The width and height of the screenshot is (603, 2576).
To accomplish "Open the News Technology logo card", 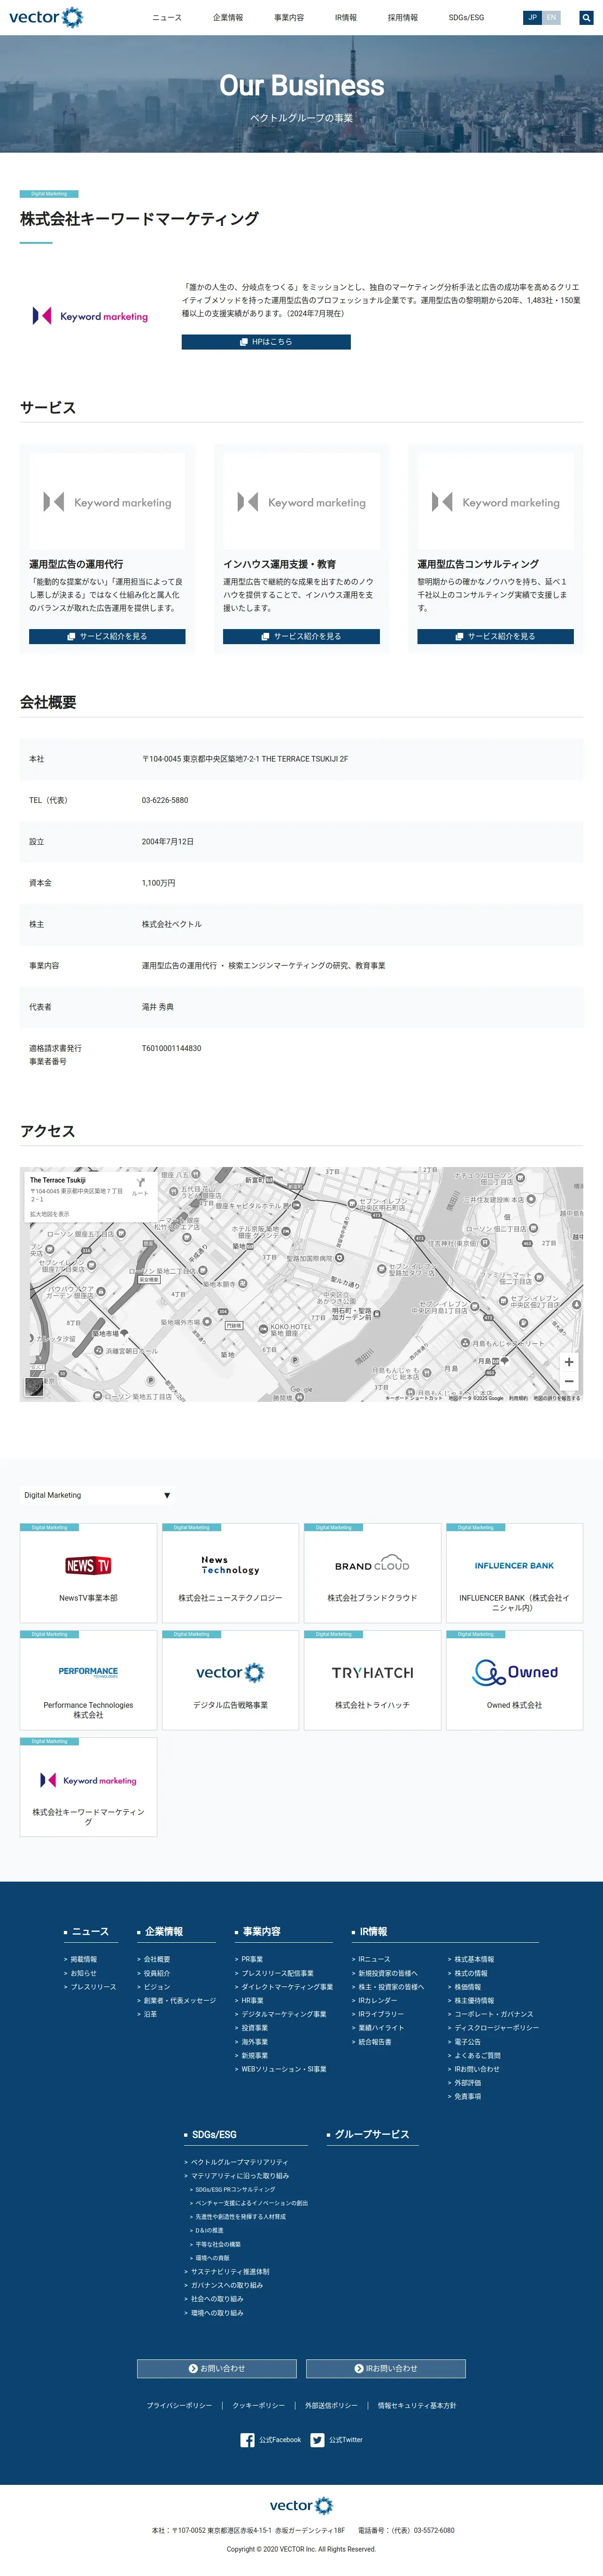I will click(230, 1572).
